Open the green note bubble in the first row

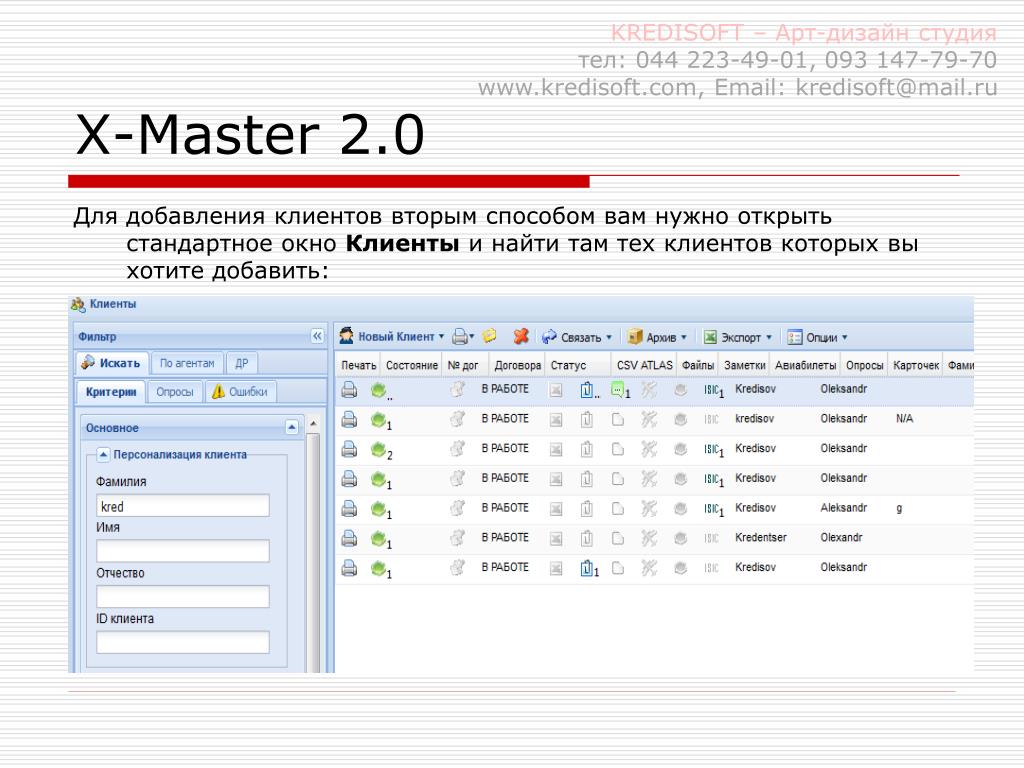[617, 389]
